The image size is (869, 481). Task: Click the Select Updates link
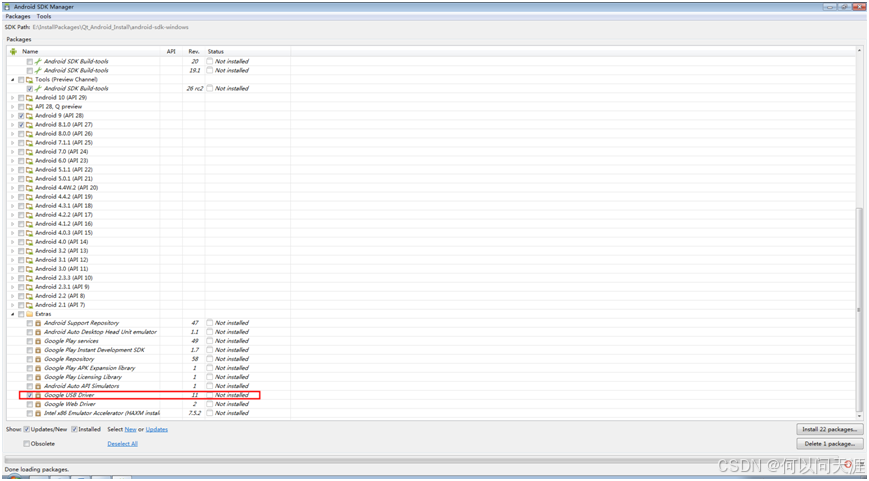coord(157,429)
